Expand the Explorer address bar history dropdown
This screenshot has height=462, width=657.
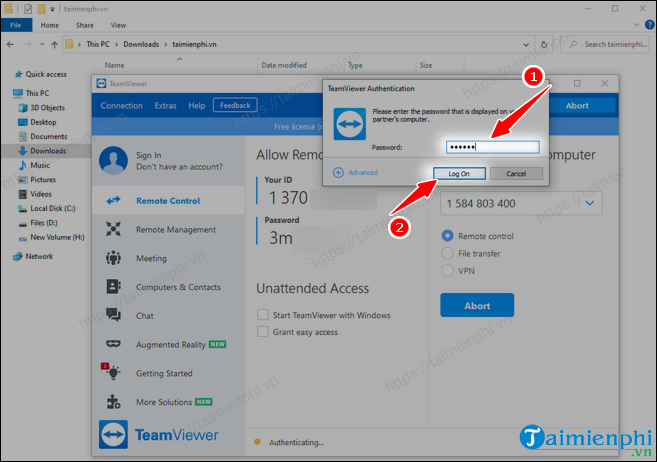(x=526, y=44)
